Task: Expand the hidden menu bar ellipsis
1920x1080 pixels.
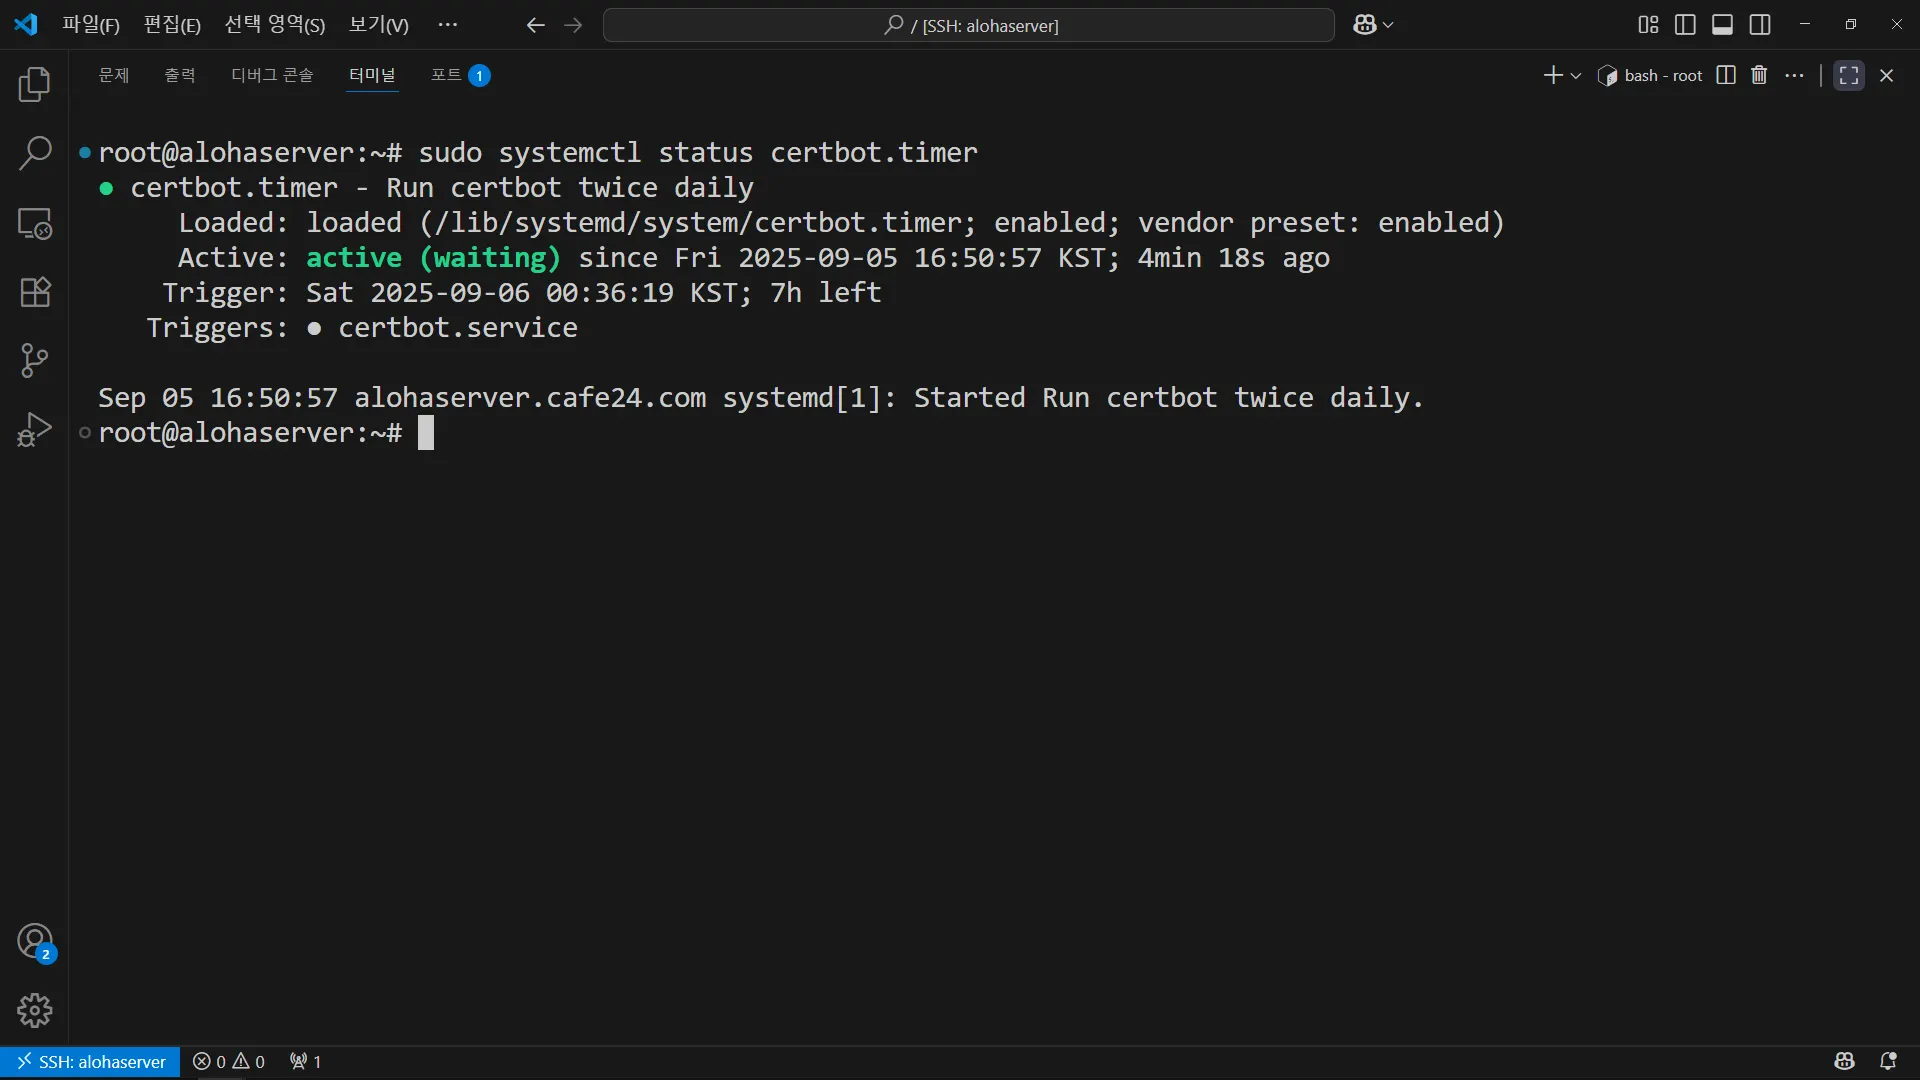Action: click(x=447, y=25)
